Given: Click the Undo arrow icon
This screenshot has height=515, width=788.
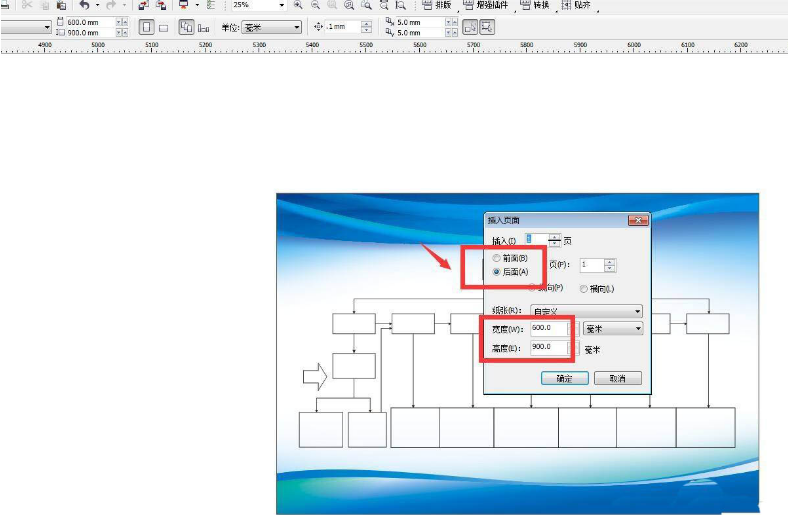Looking at the screenshot, I should 84,5.
